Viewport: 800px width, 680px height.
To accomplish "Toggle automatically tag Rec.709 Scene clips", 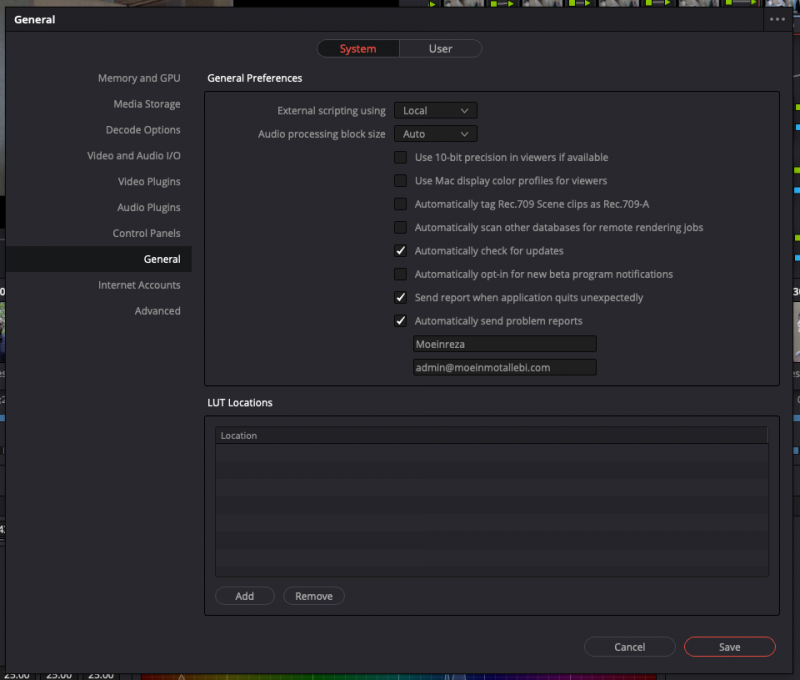I will click(401, 204).
